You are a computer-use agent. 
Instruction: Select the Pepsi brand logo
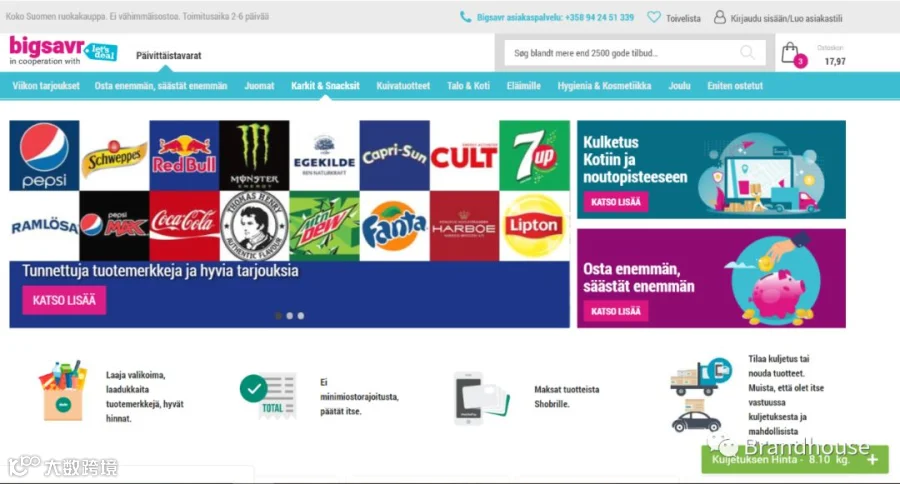click(x=44, y=156)
